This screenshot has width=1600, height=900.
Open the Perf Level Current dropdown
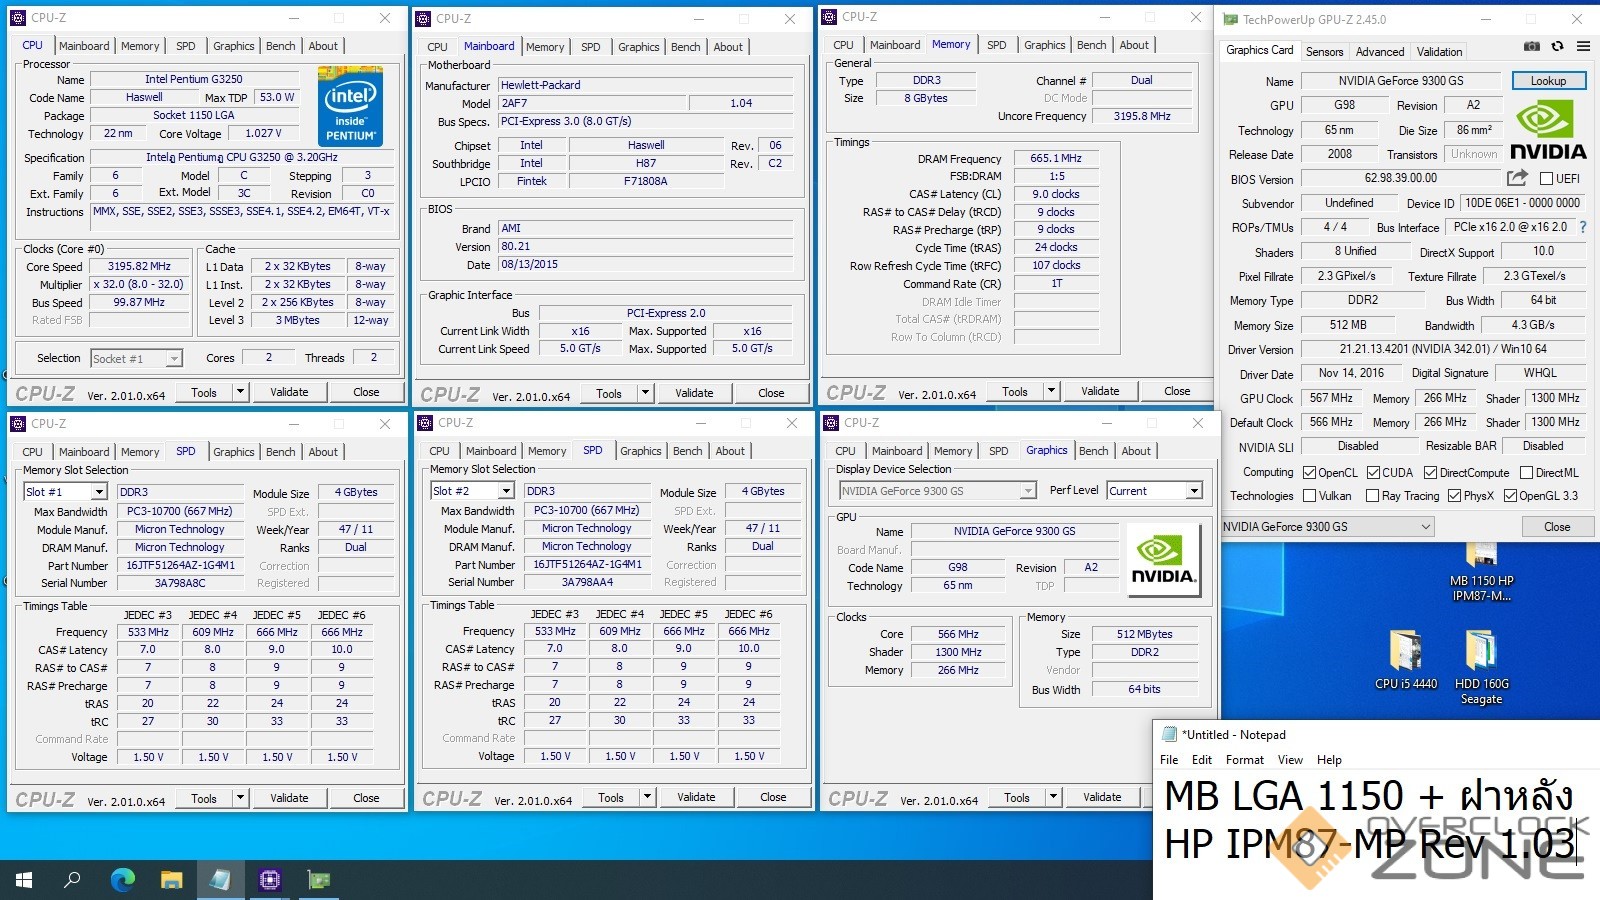1194,491
